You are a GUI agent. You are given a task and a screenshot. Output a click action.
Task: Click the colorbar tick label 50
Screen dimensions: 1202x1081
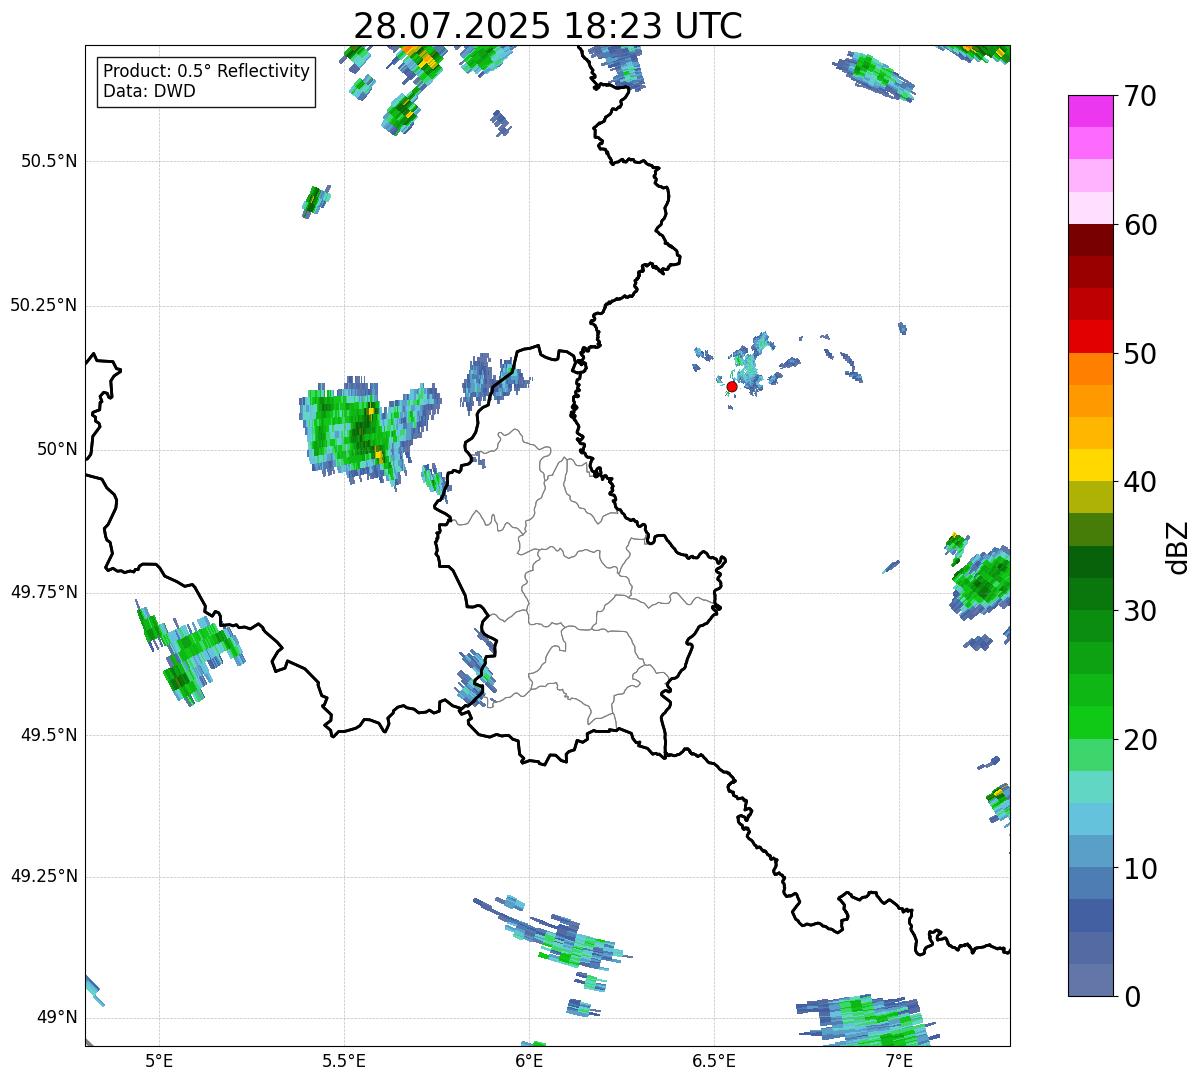(x=1139, y=354)
